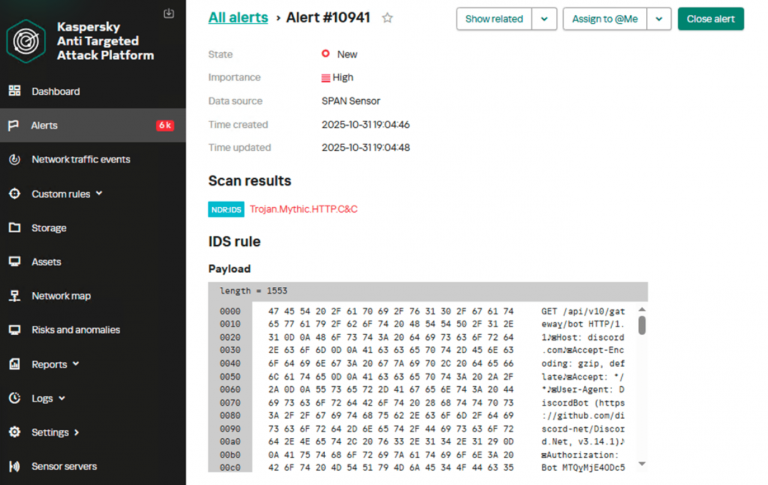Viewport: 768px width, 485px height.
Task: Click the Scan results heading
Action: pos(250,181)
